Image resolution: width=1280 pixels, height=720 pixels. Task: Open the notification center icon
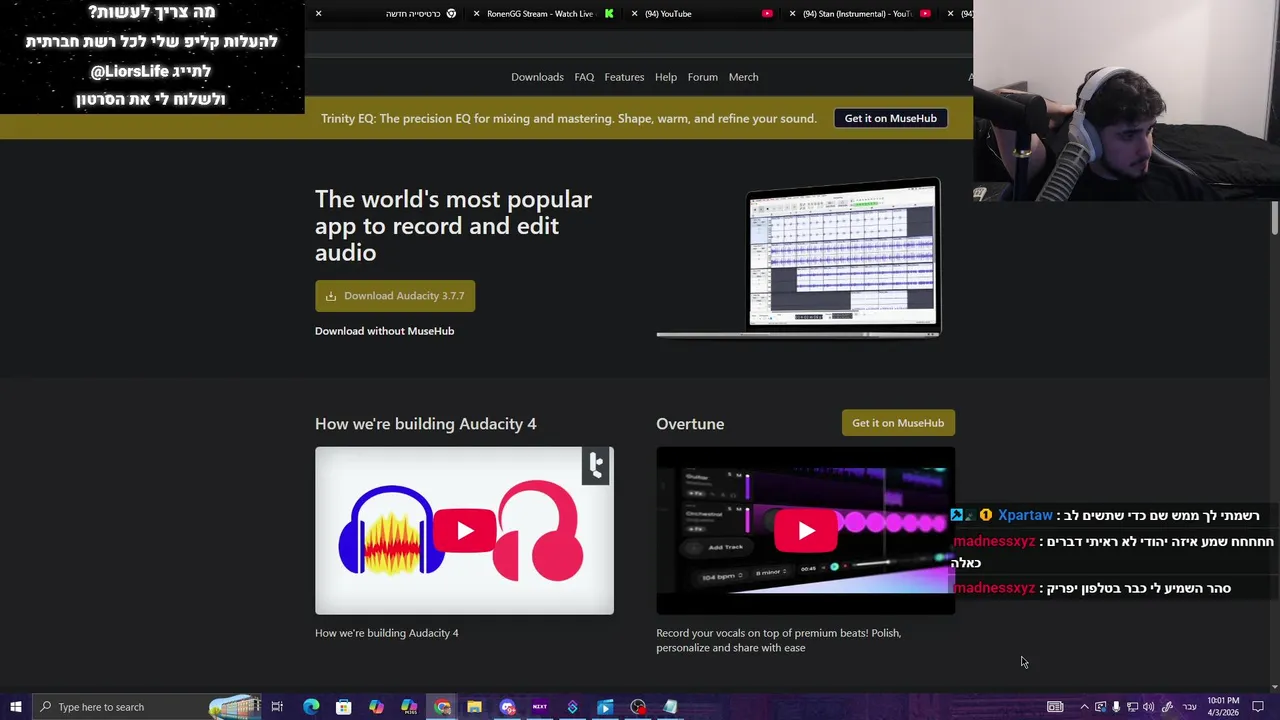(x=1258, y=707)
